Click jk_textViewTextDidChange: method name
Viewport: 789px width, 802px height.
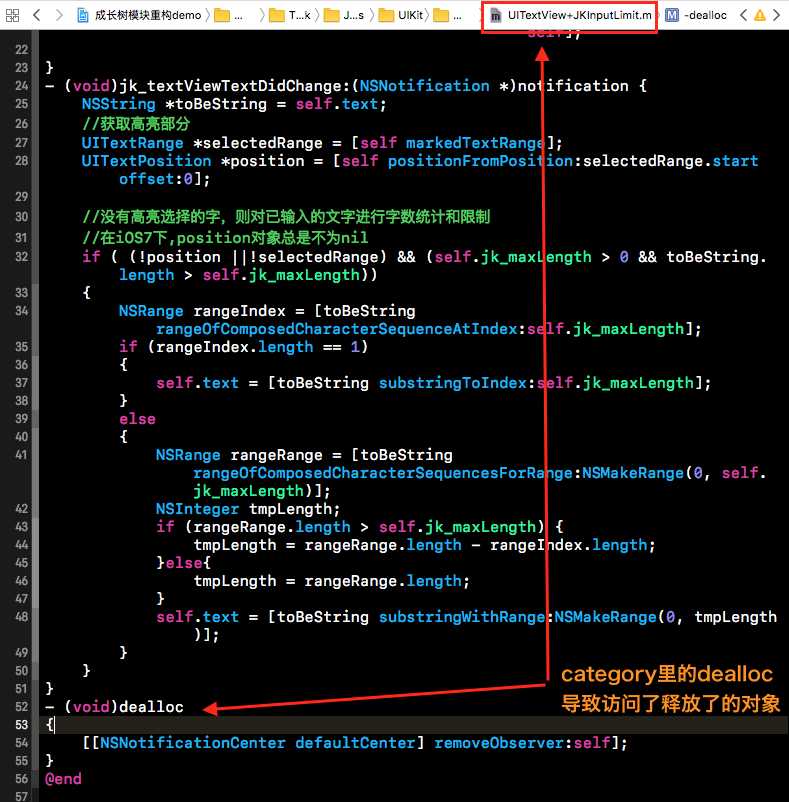[235, 85]
